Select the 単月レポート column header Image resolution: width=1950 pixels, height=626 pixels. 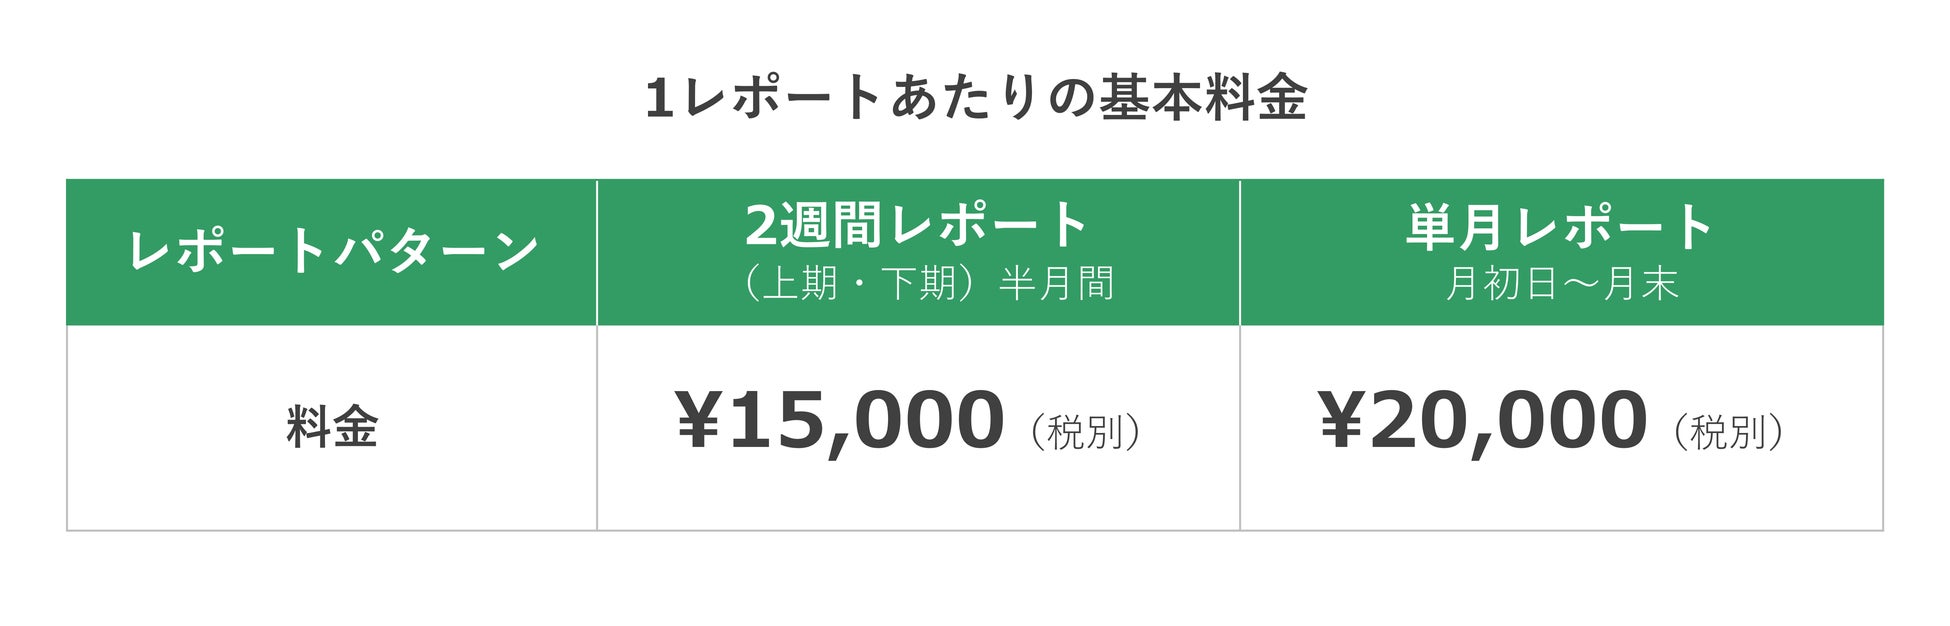click(x=1561, y=252)
